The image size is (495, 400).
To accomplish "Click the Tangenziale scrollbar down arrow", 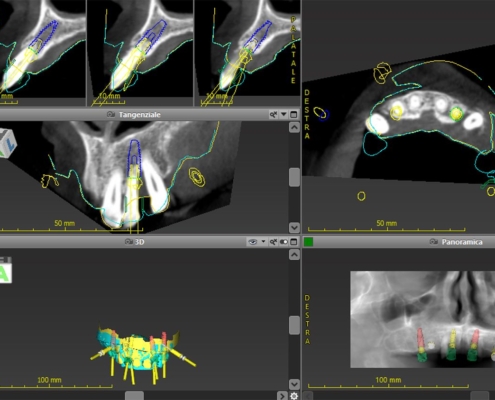I will [294, 227].
